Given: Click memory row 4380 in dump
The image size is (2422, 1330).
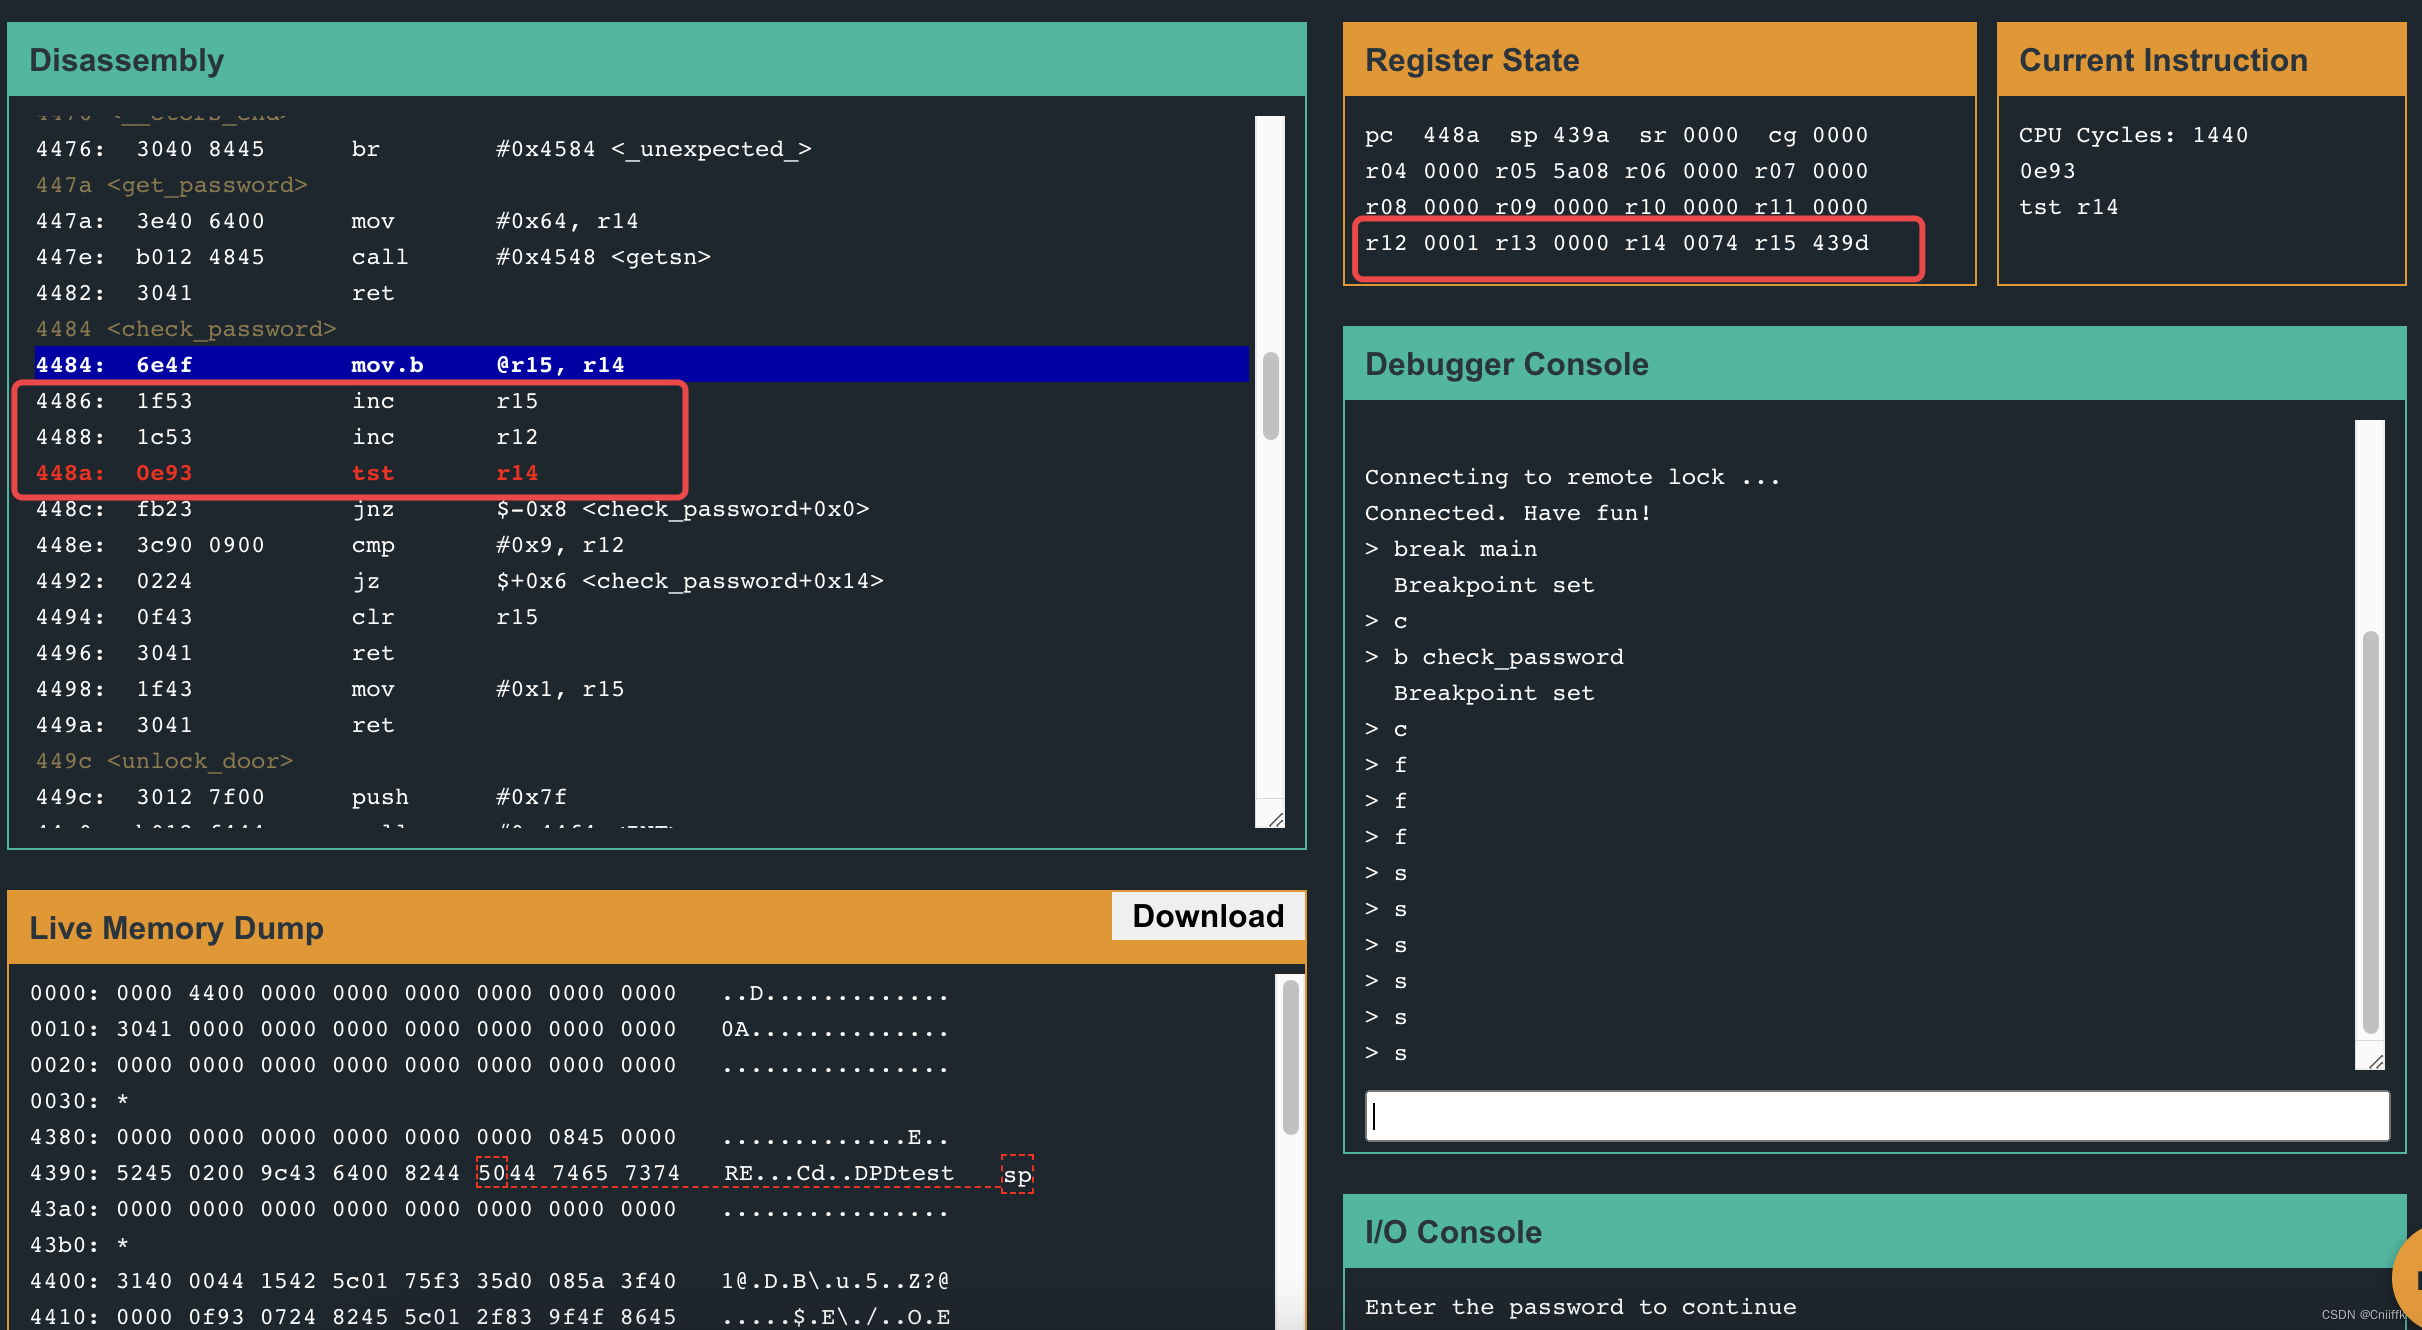Looking at the screenshot, I should [x=489, y=1137].
